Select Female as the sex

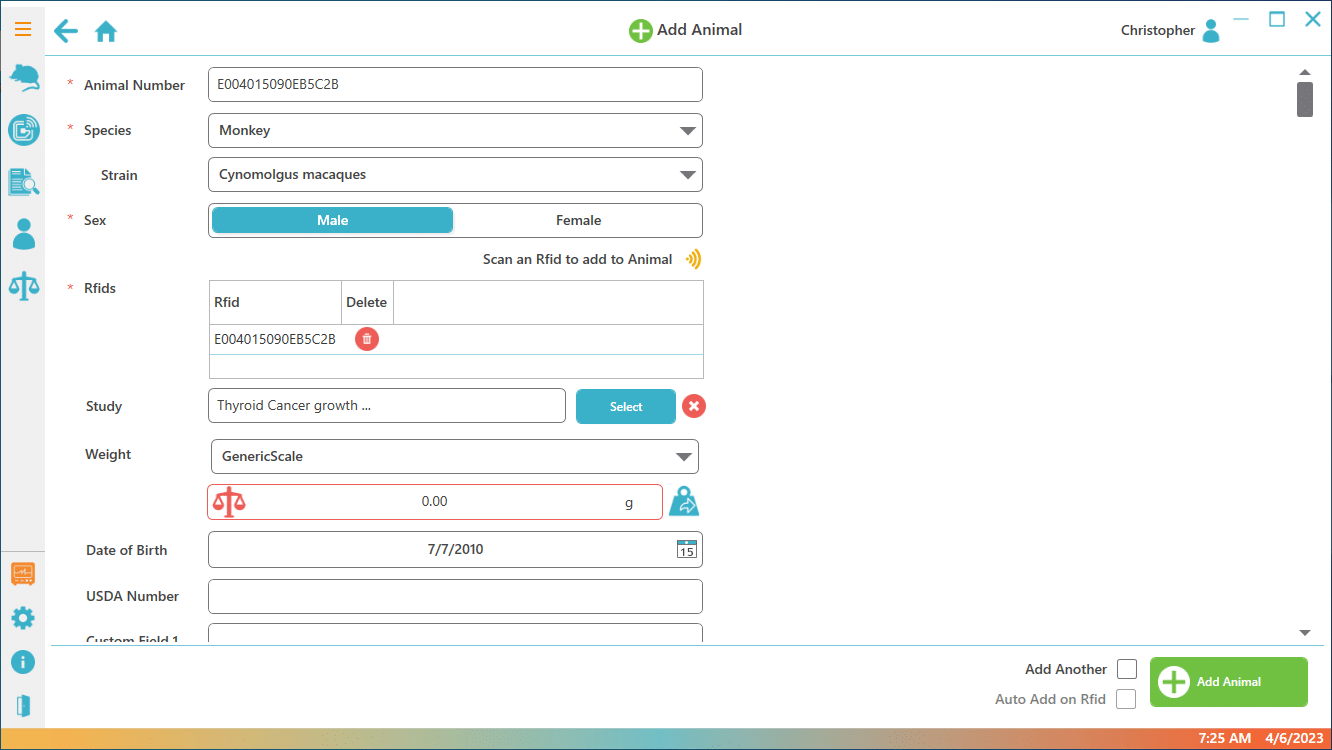pos(578,220)
